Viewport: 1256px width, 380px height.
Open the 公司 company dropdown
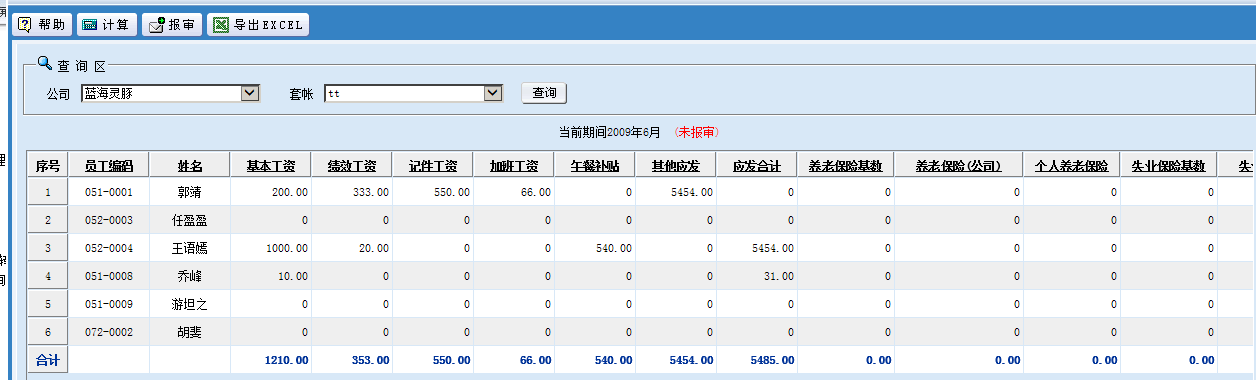pyautogui.click(x=250, y=93)
